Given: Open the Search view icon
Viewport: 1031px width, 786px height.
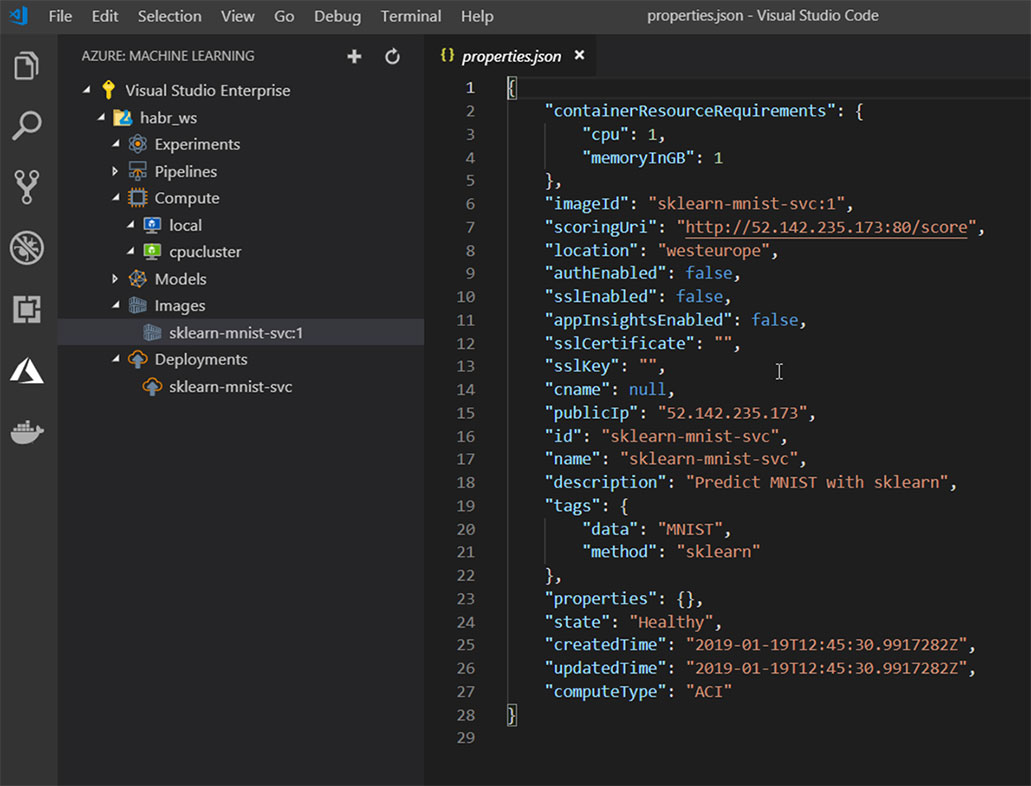Looking at the screenshot, I should [27, 127].
